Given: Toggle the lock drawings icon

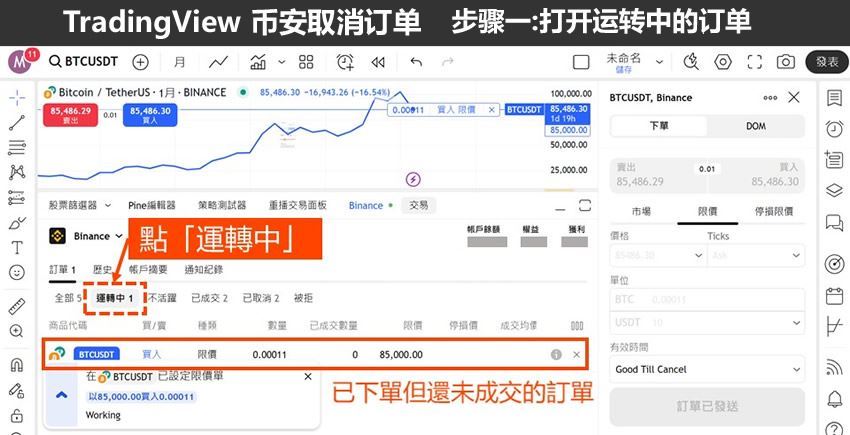Looking at the screenshot, I should click(16, 416).
